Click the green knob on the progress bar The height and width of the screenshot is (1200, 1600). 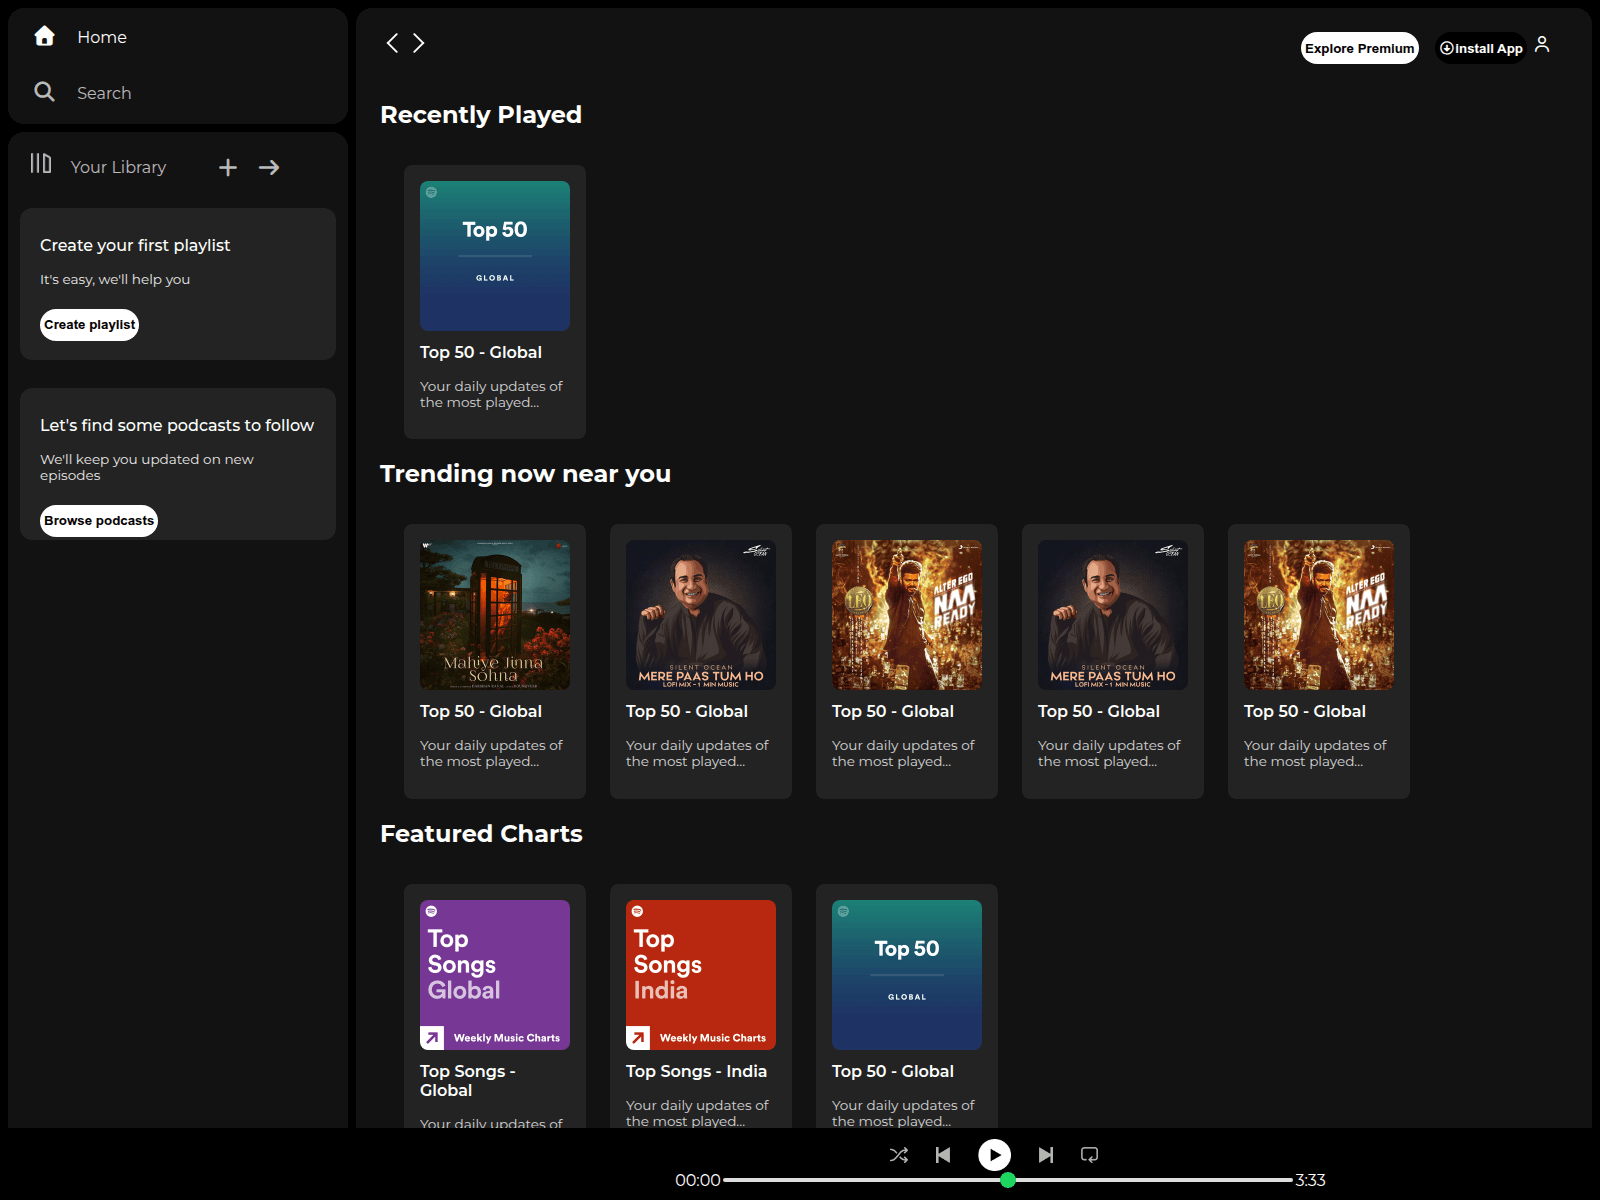coord(1008,1180)
